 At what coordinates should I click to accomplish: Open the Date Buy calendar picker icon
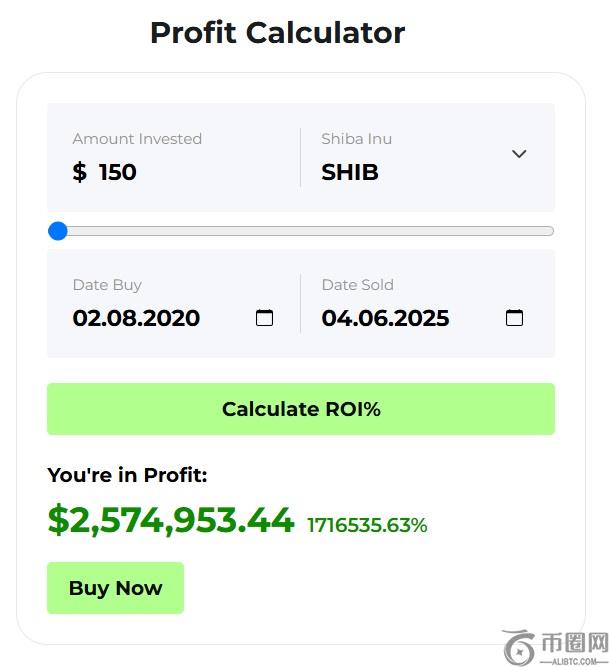[265, 318]
